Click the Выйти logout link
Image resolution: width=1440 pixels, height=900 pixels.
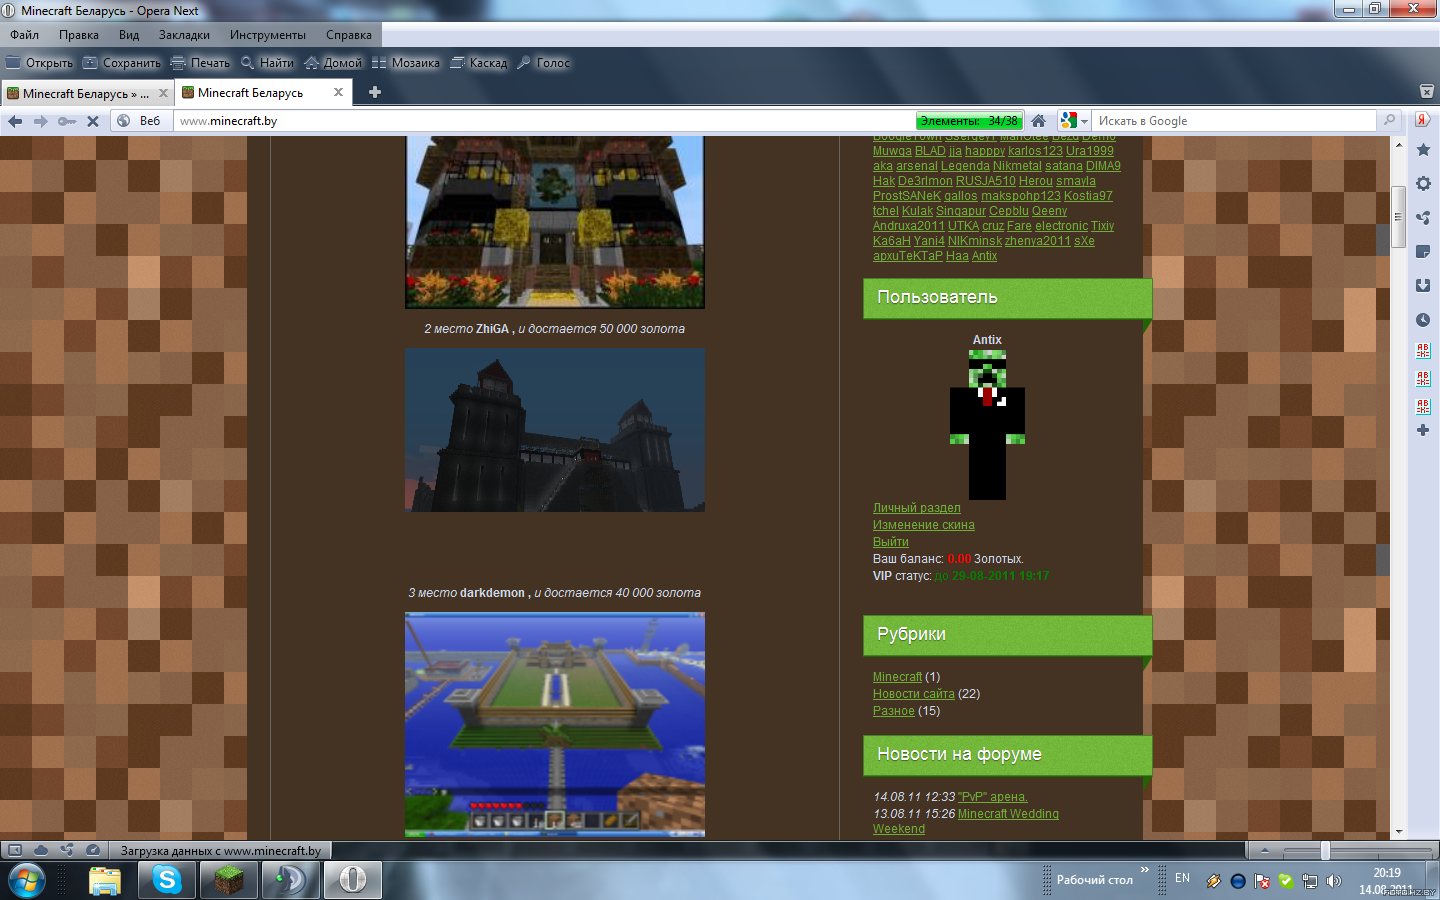pyautogui.click(x=891, y=542)
